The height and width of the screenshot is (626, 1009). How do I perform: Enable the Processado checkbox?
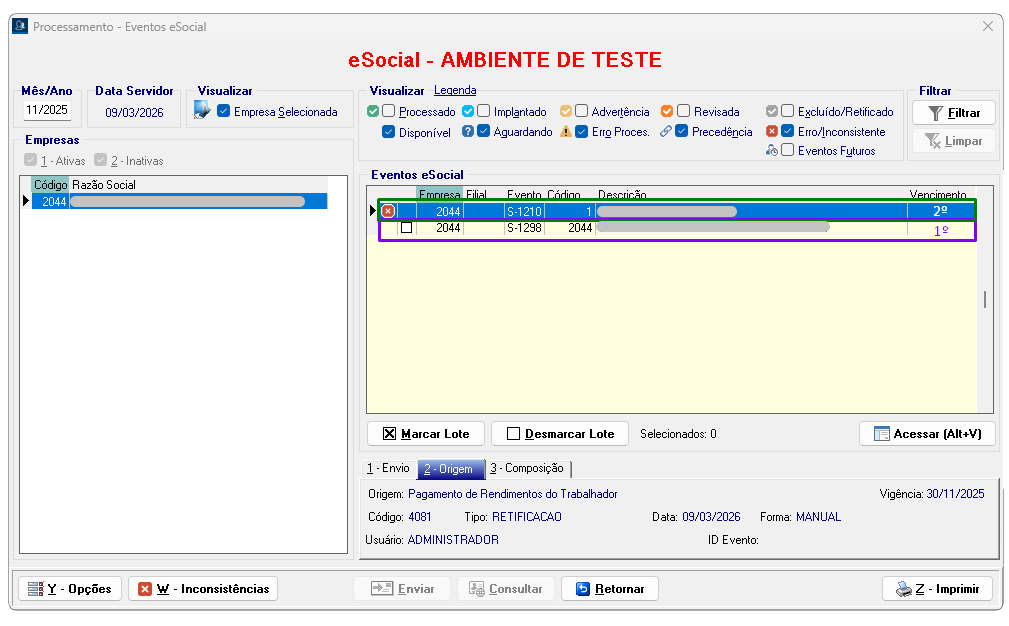(389, 112)
